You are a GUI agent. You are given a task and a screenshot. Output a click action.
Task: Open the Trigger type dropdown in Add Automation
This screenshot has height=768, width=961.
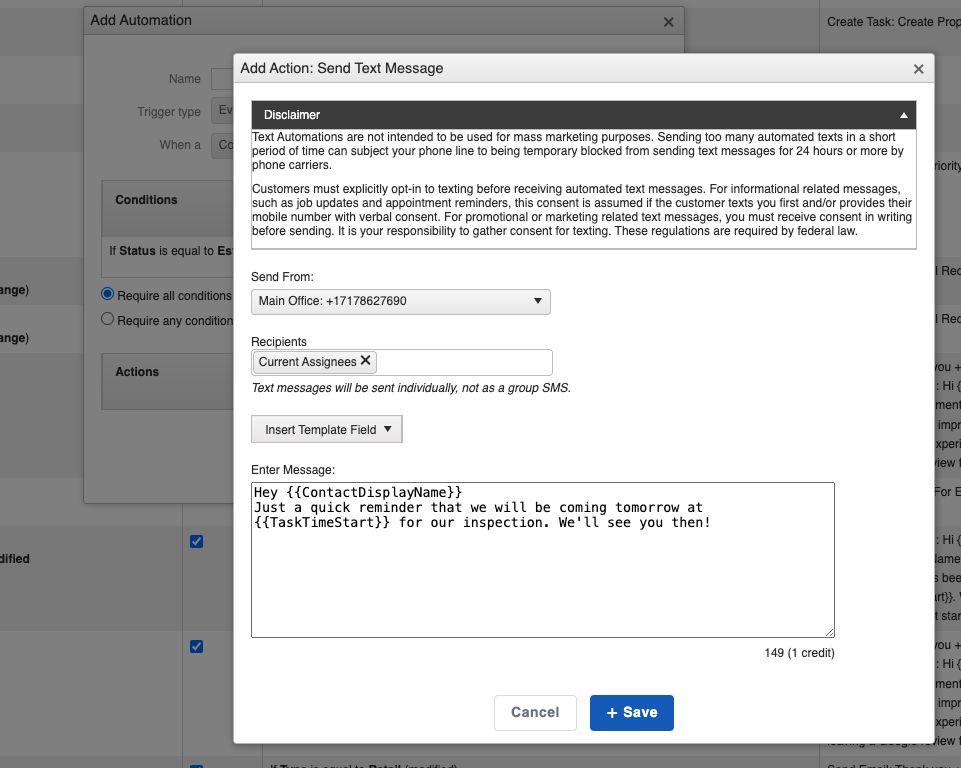222,111
